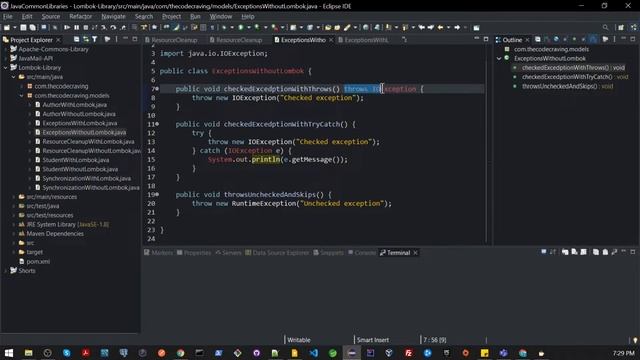Collapse ExceptionsWithoutLombok class in Outline
The width and height of the screenshot is (640, 360).
[499, 58]
